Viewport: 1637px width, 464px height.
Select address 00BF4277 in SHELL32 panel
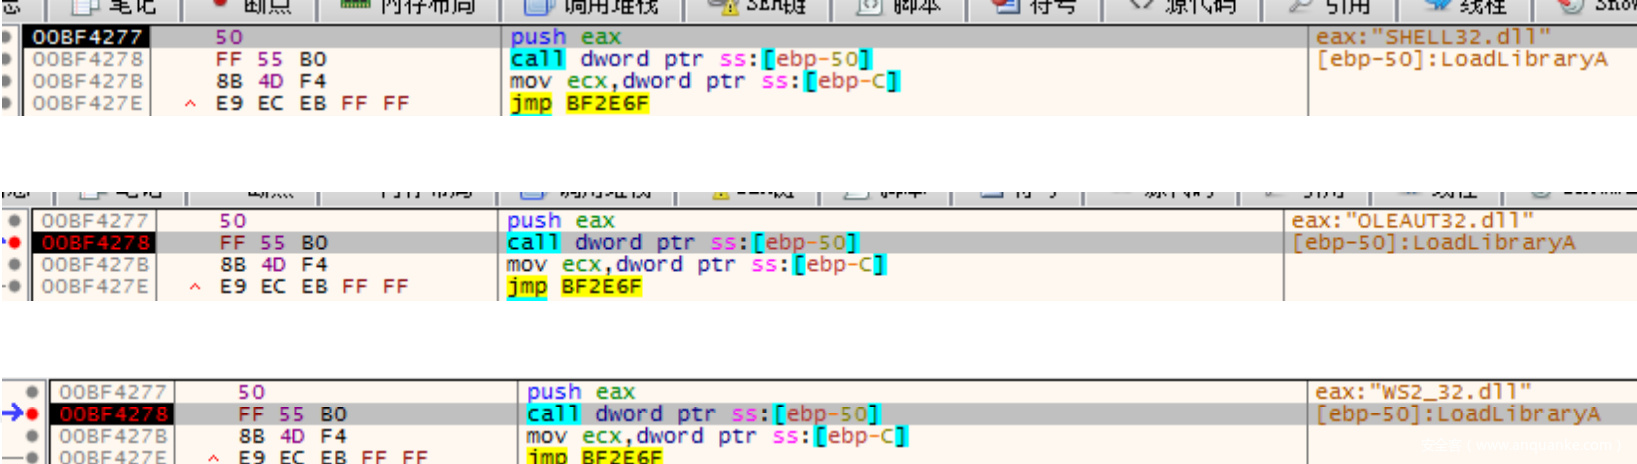pos(87,37)
